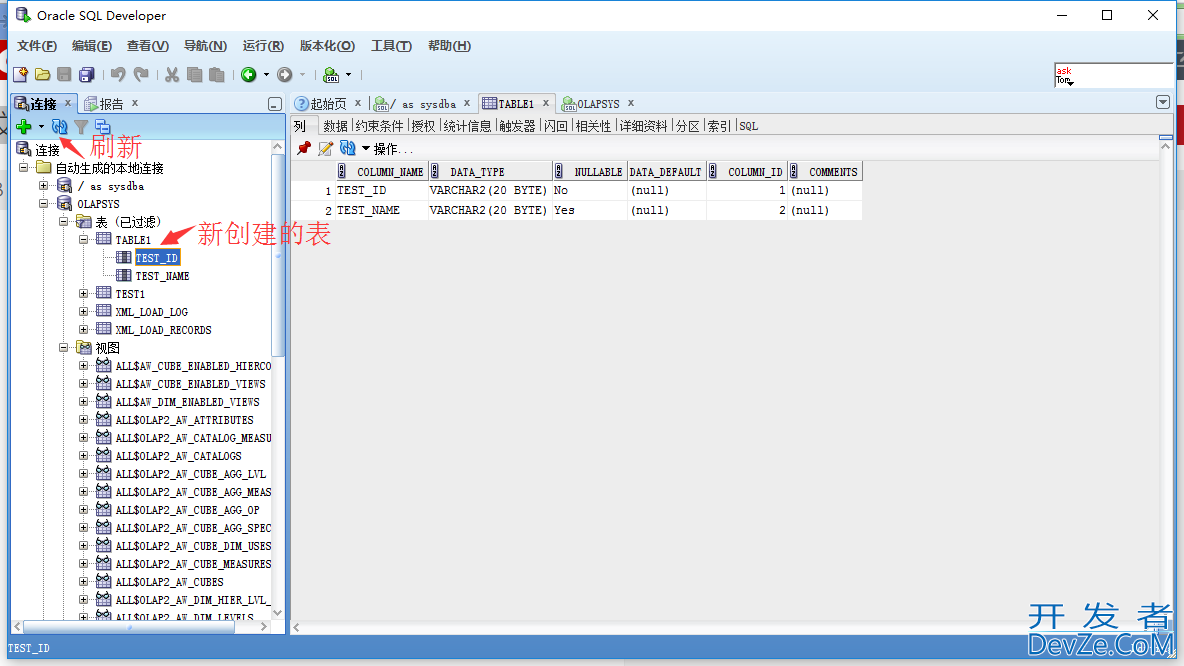Expand the XML_LOAD_RECORDS table node
Image resolution: width=1184 pixels, height=666 pixels.
(x=84, y=329)
